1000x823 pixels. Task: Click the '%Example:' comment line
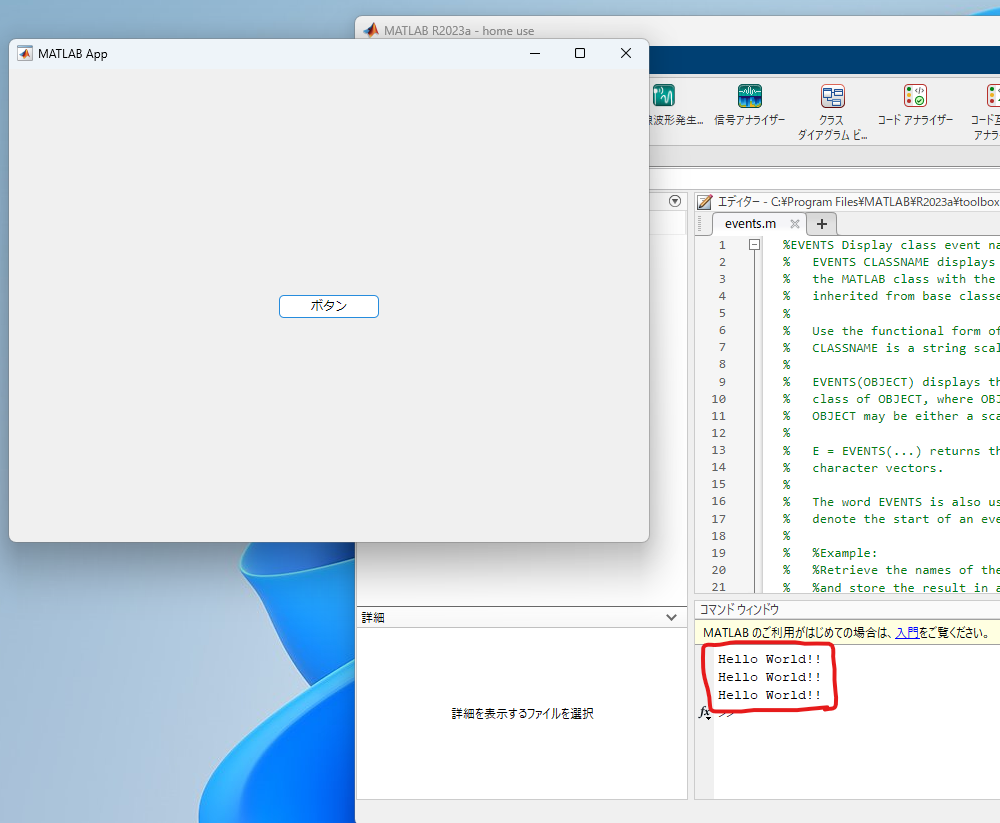click(x=844, y=553)
